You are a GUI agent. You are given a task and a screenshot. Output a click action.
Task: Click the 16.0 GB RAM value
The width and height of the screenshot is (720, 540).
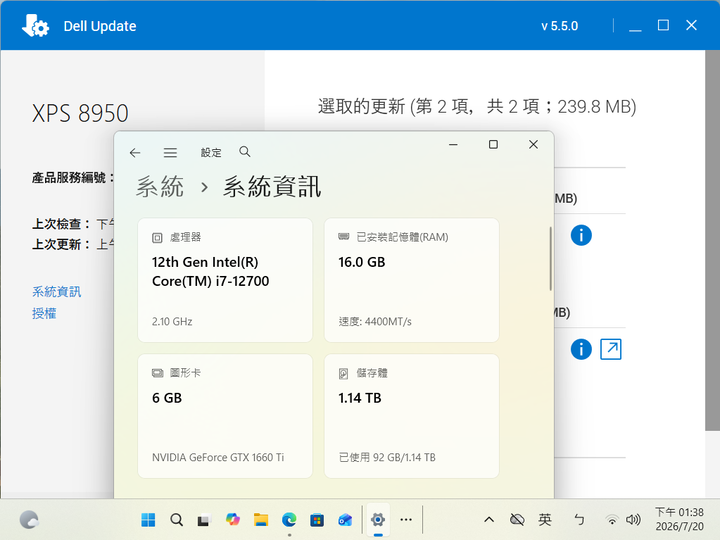click(362, 262)
